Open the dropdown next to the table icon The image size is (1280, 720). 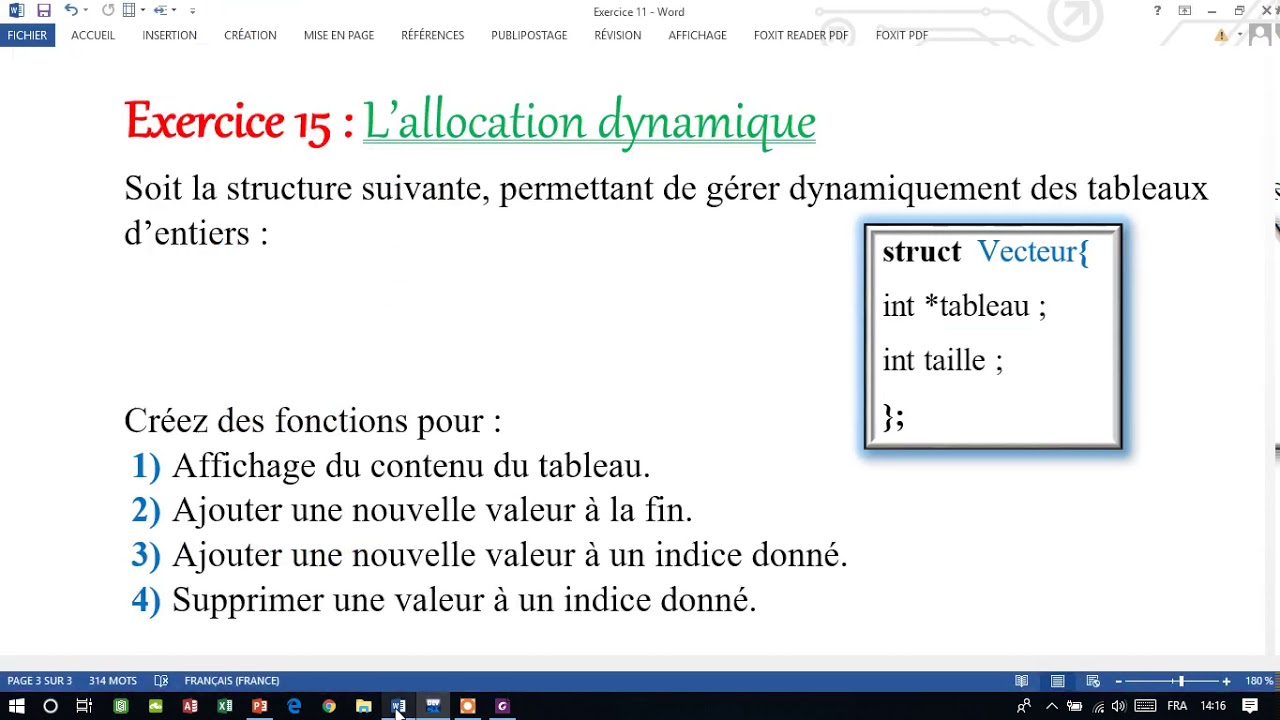[144, 11]
